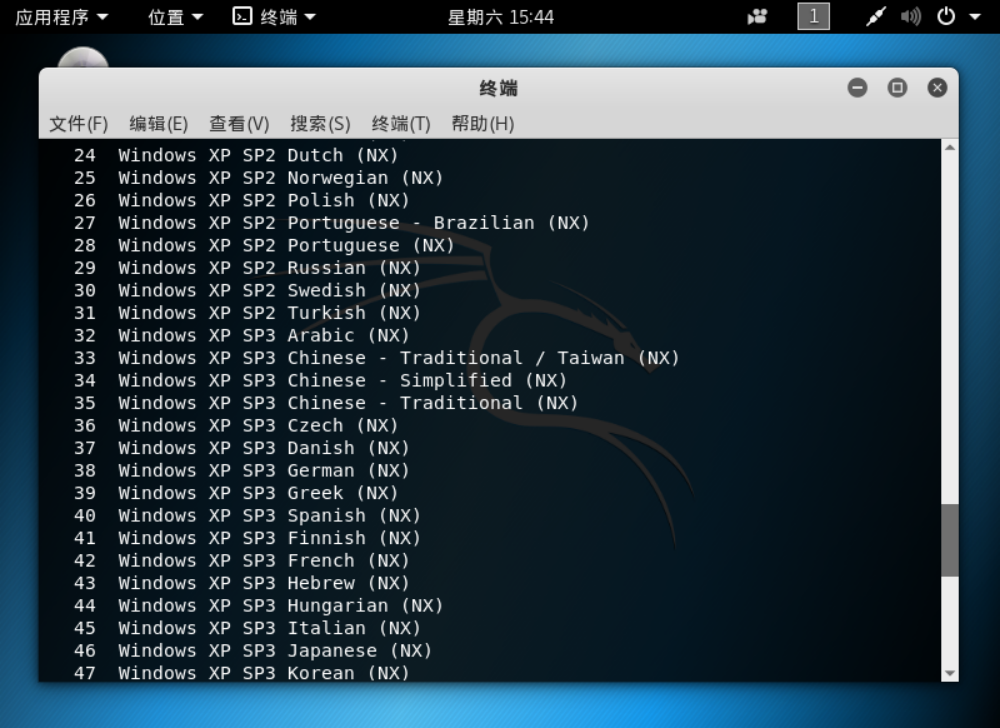Viewport: 1000px width, 728px height.
Task: Click the screen recording camera icon
Action: 757,17
